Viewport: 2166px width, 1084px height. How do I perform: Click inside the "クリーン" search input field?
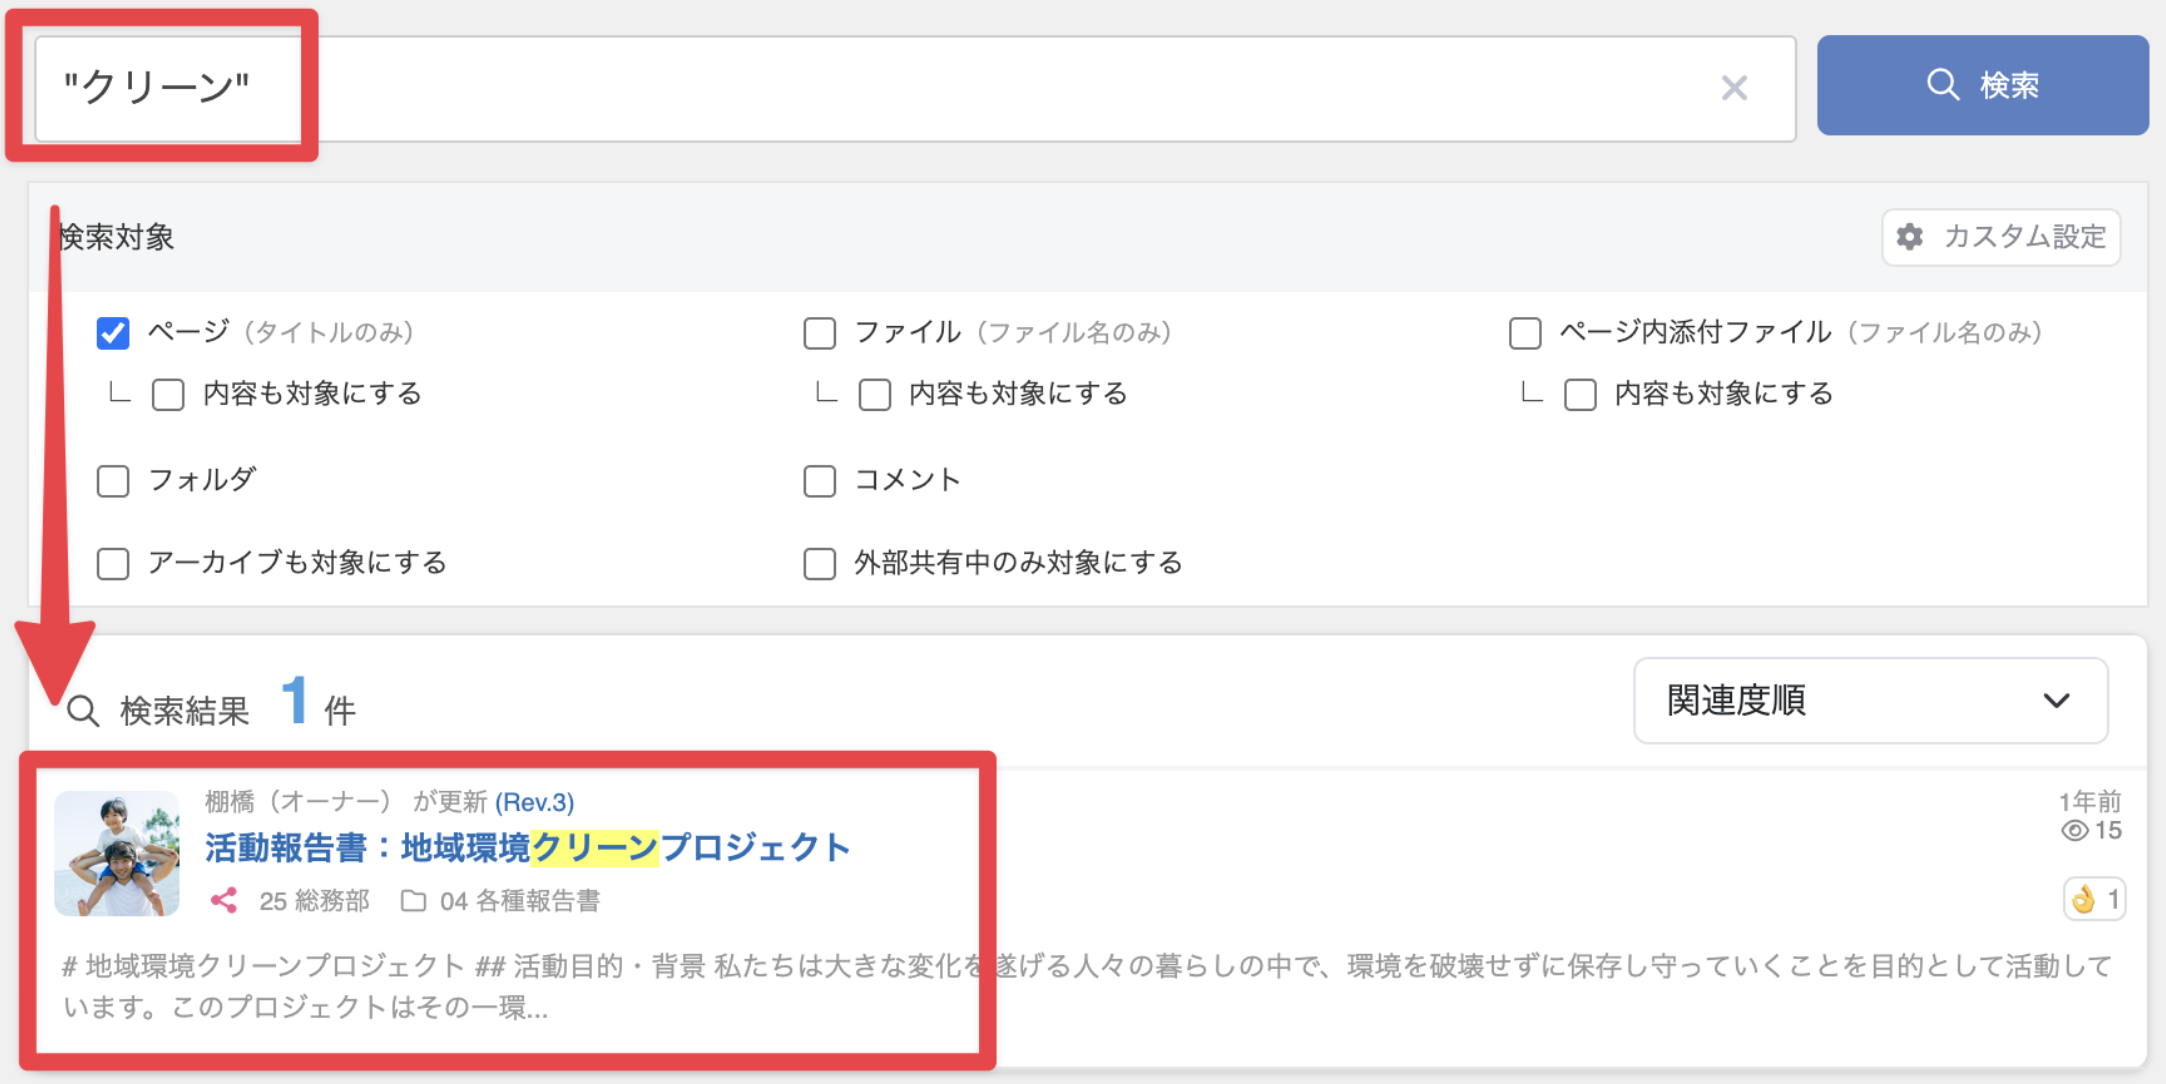click(x=900, y=88)
